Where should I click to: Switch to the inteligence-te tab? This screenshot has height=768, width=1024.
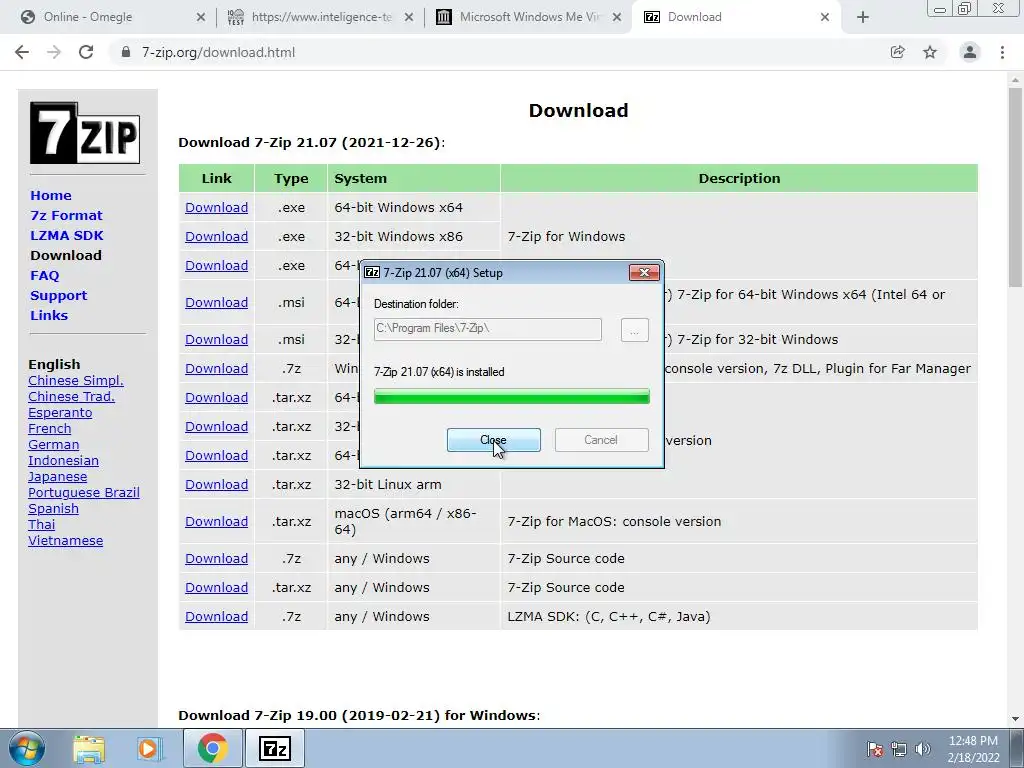[321, 17]
